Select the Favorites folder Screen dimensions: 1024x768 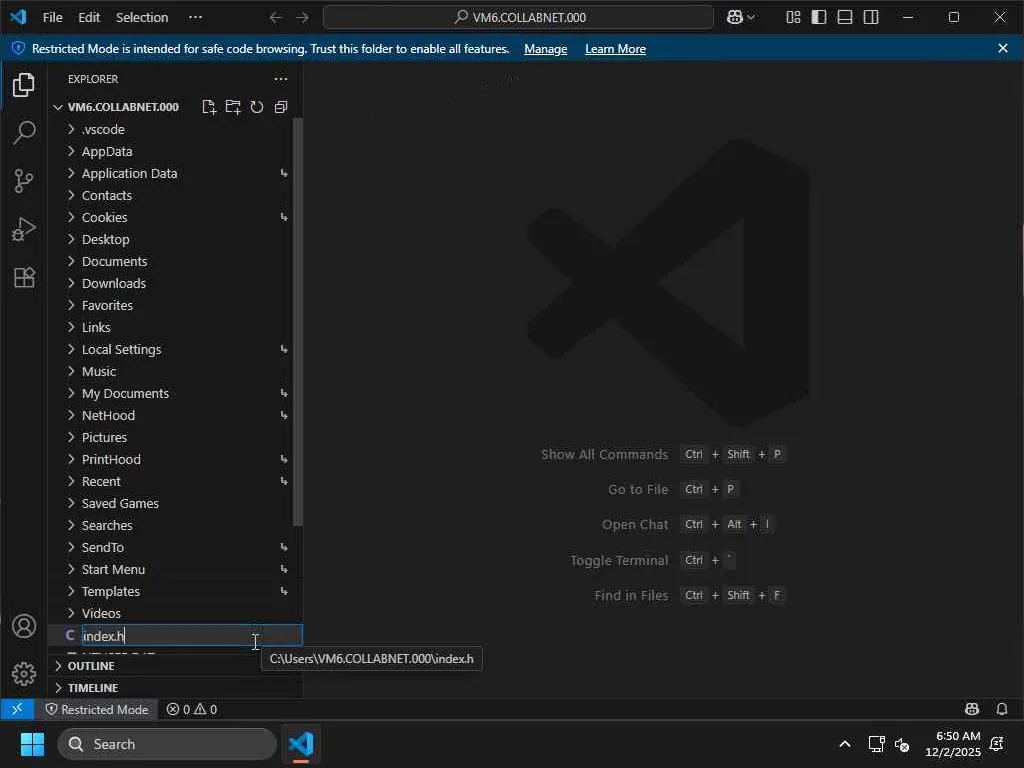click(170, 305)
